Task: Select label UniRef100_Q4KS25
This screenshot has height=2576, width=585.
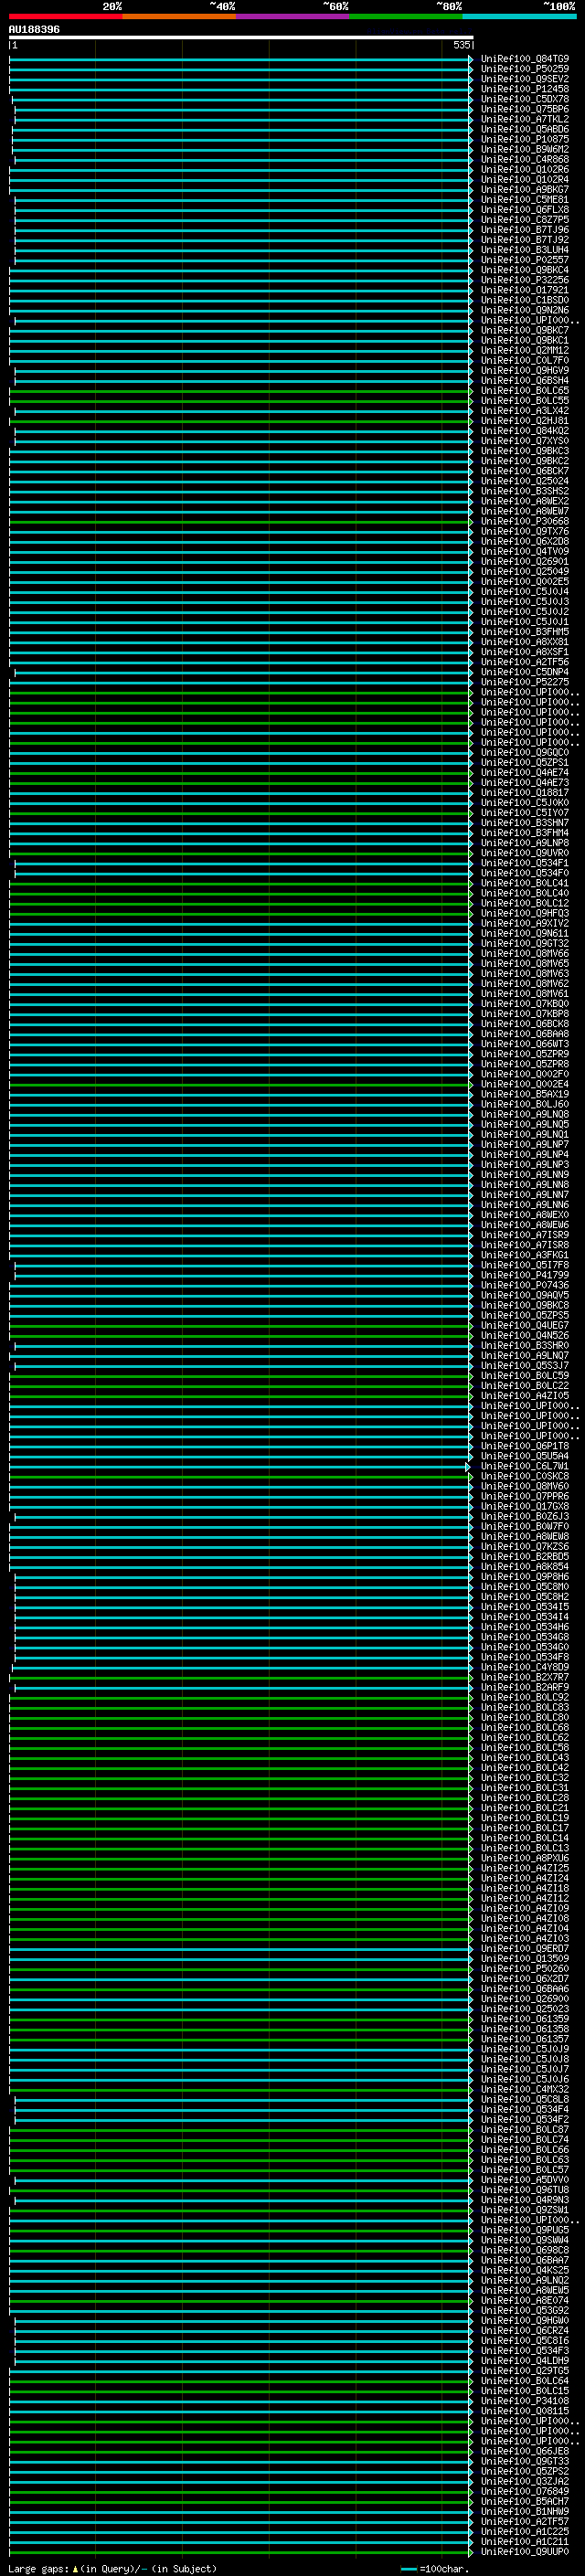Action: click(x=524, y=2270)
